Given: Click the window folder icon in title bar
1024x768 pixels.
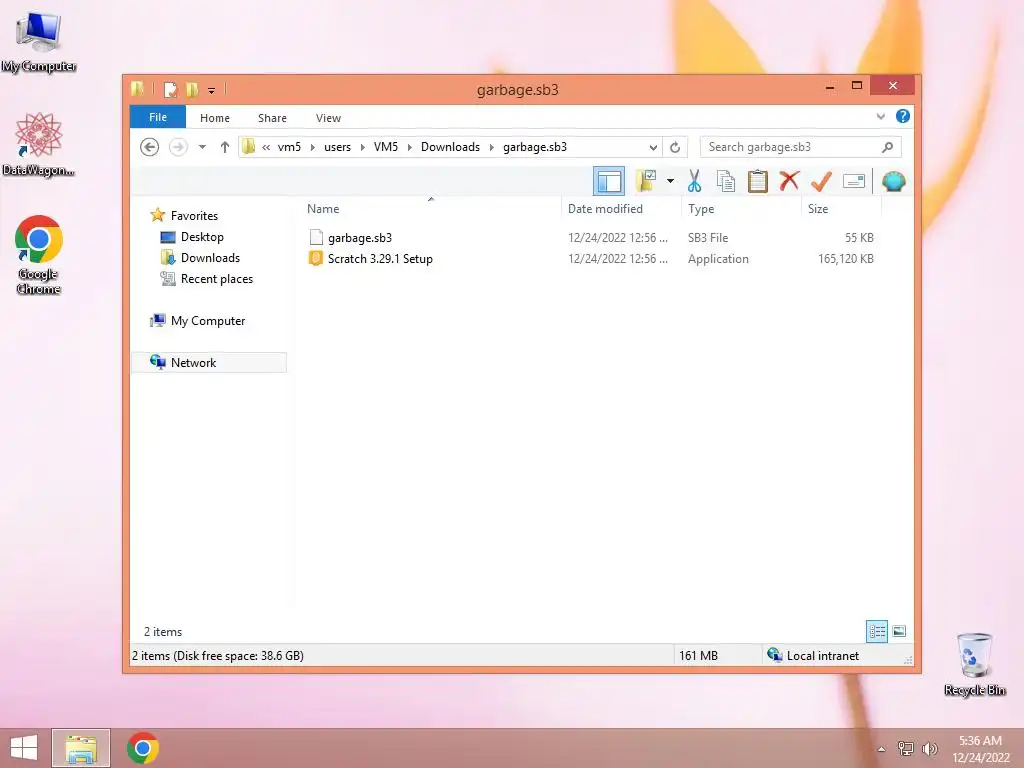Looking at the screenshot, I should pyautogui.click(x=137, y=89).
